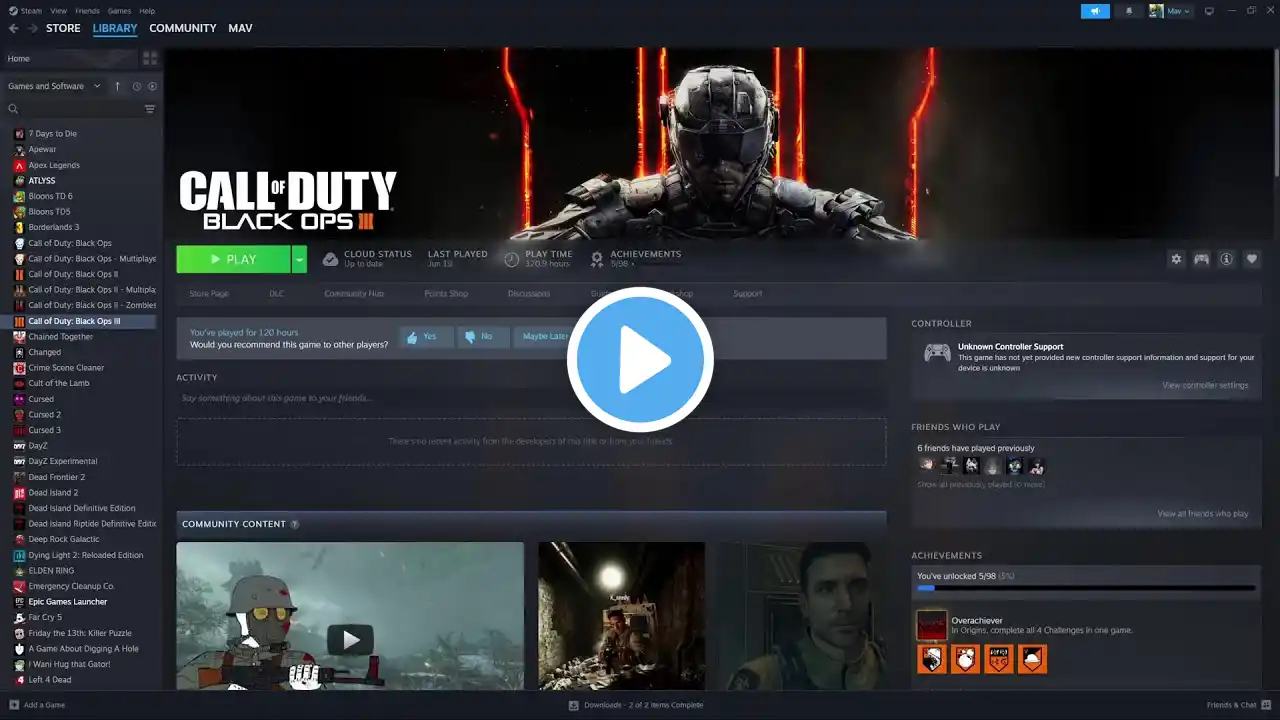The image size is (1280, 720).
Task: Click the Play Time clock icon
Action: tap(511, 259)
